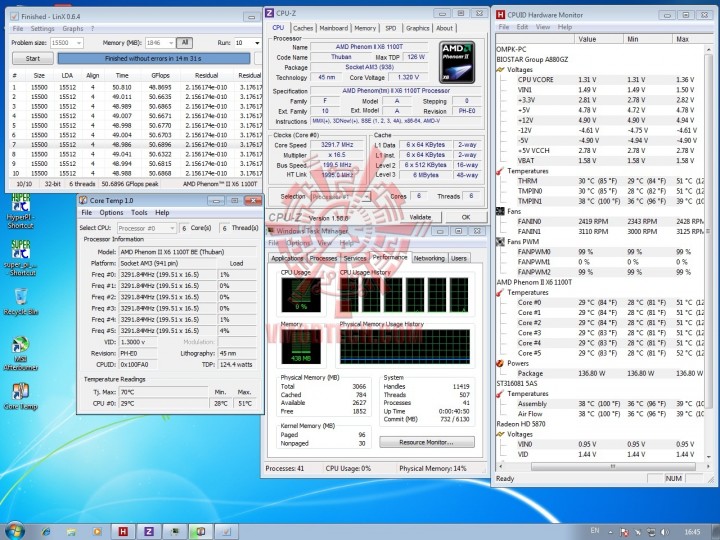Screen dimensions: 720x540
Task: Click HWMonitor title bar H icon
Action: 501,15
